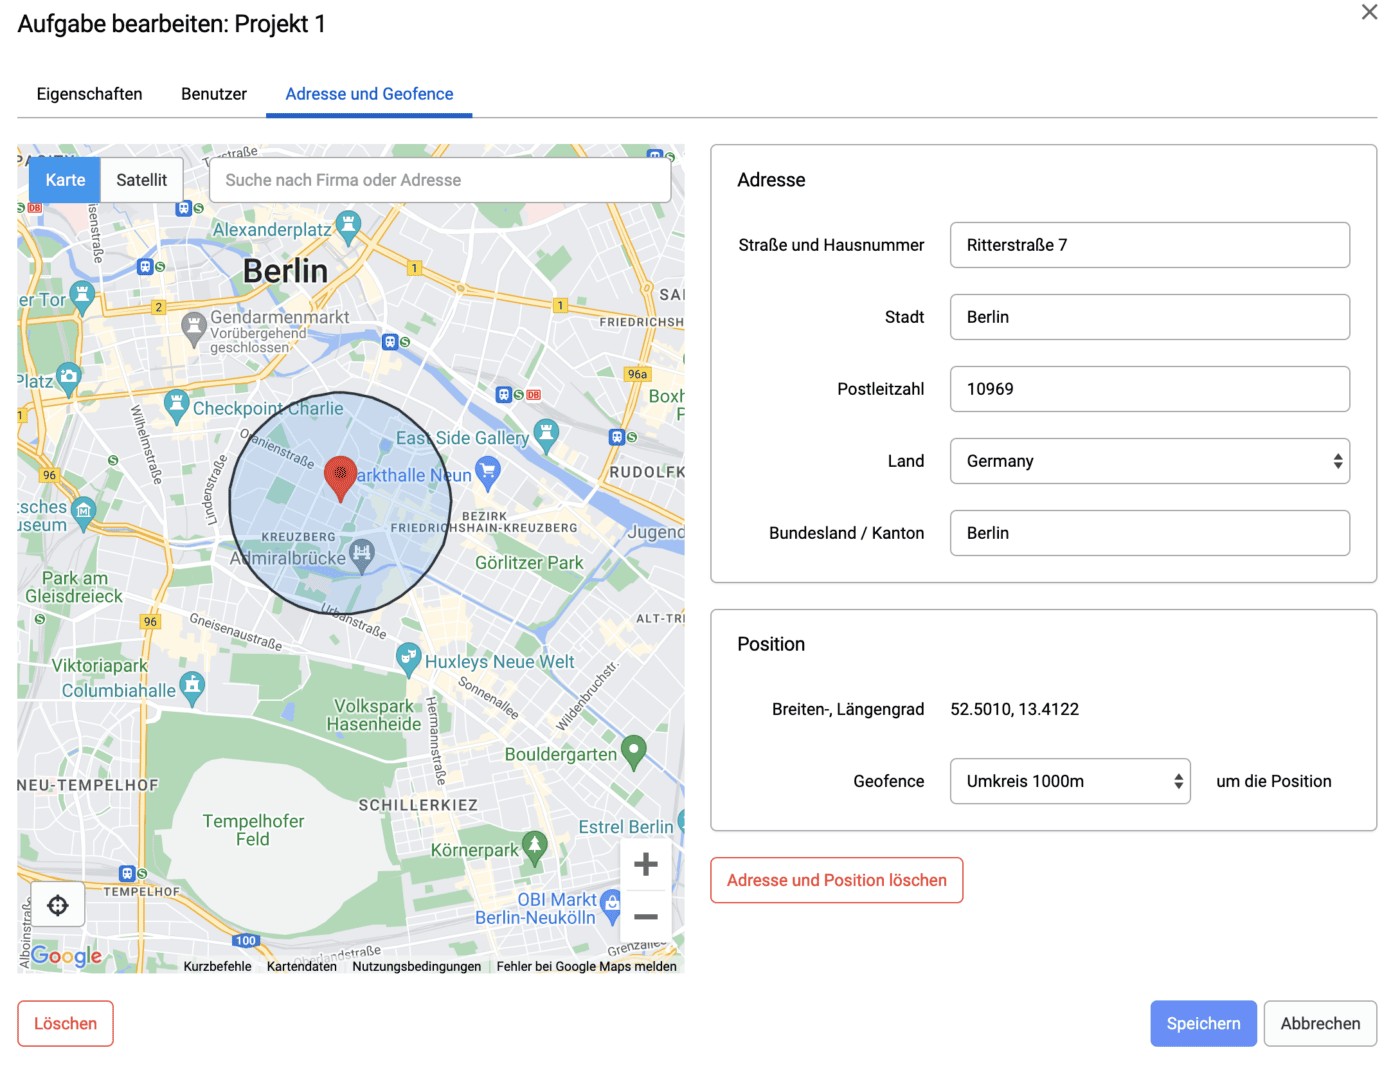The width and height of the screenshot is (1400, 1066).
Task: Select the Bouldergarten green map marker
Action: click(633, 750)
